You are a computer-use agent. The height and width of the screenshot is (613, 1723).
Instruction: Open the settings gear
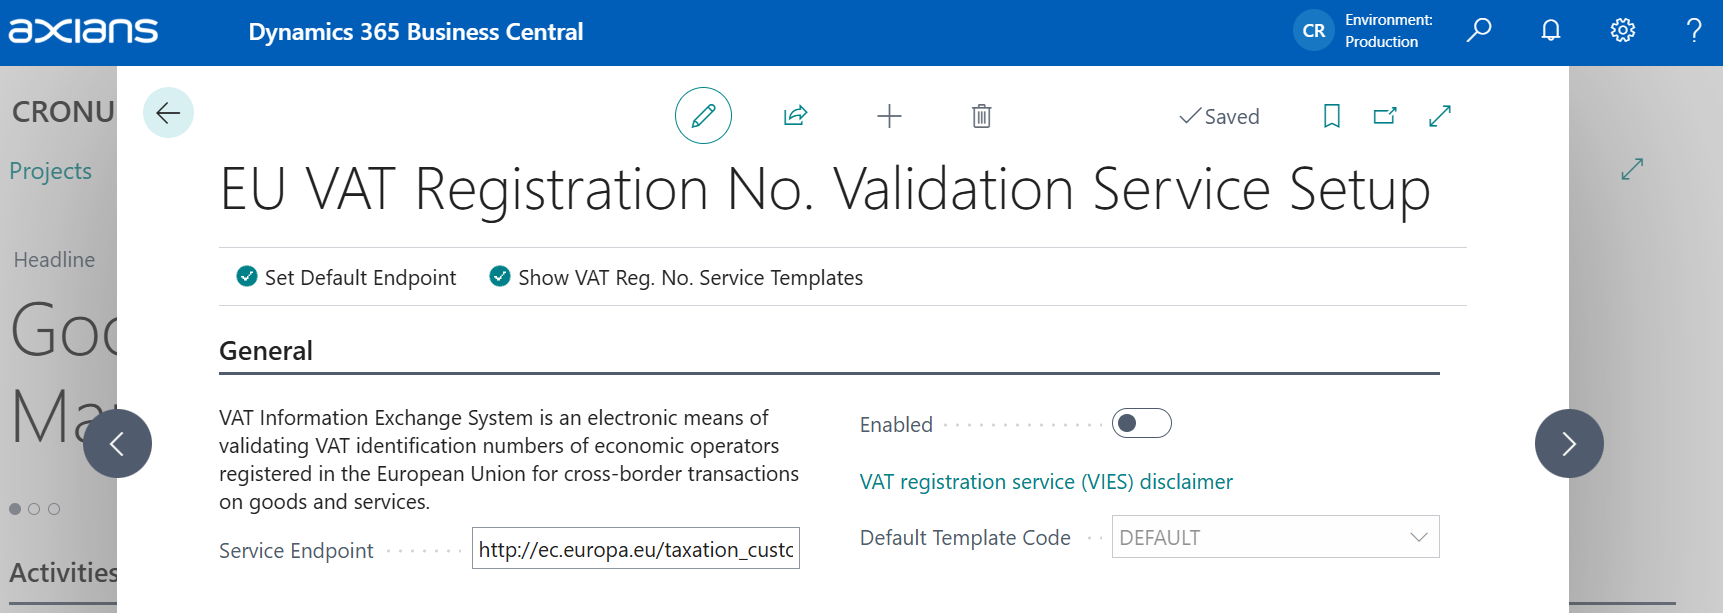coord(1622,31)
